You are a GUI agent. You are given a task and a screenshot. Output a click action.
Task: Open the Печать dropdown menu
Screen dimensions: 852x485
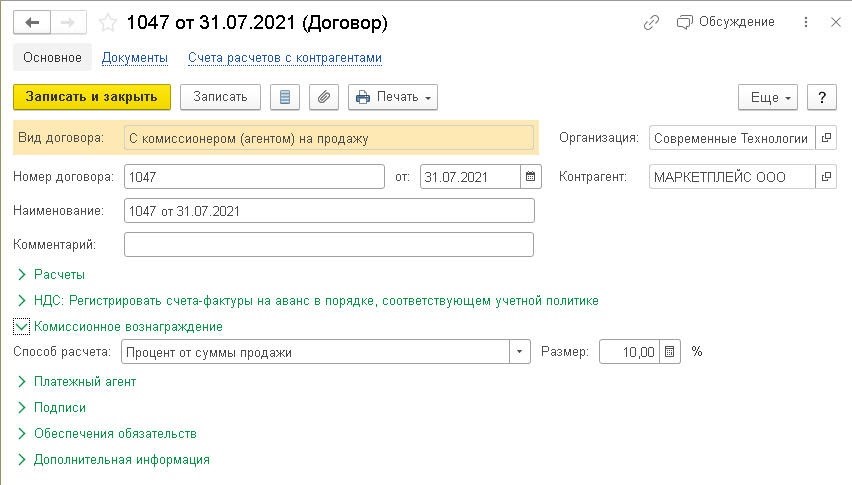[393, 97]
